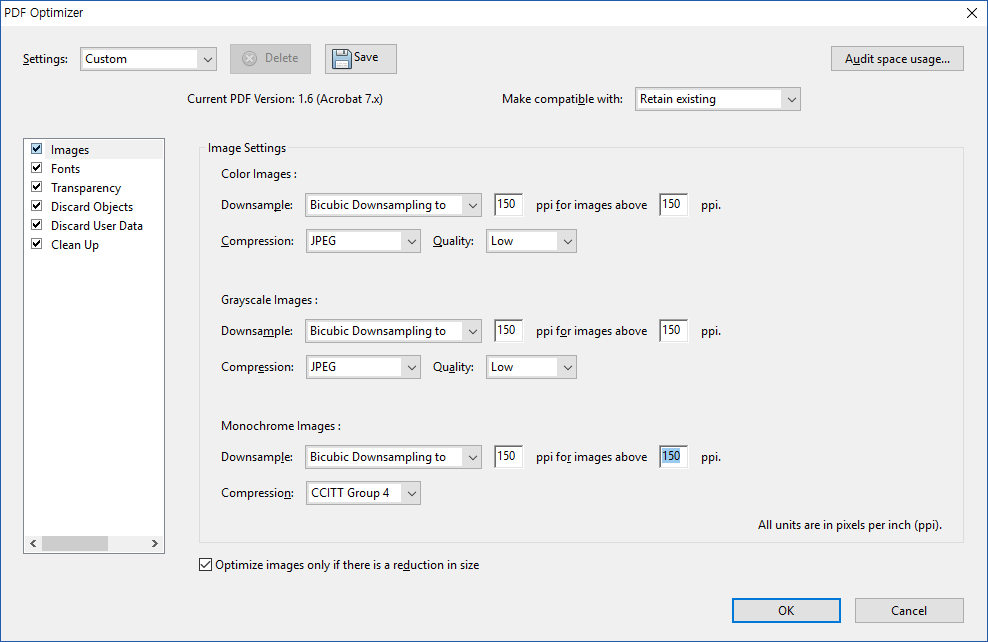
Task: Uncheck the Images panel checkbox
Action: tap(37, 149)
